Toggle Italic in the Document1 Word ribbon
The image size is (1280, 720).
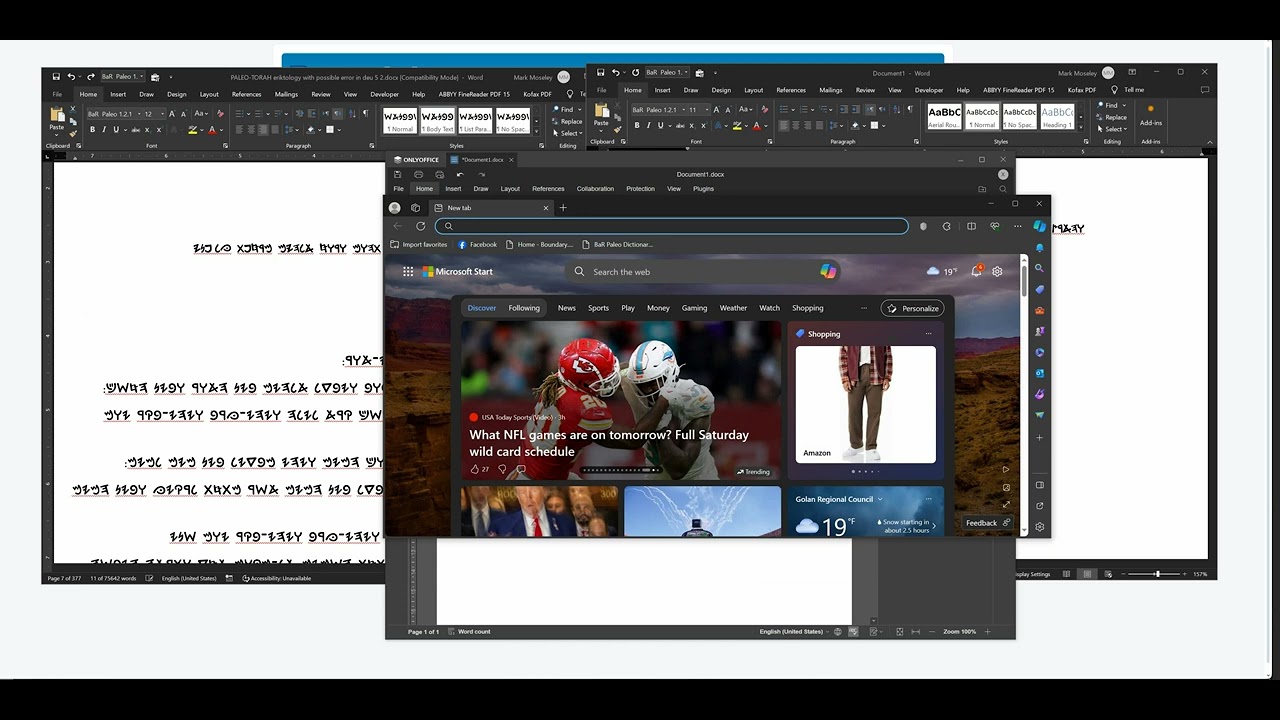(649, 125)
